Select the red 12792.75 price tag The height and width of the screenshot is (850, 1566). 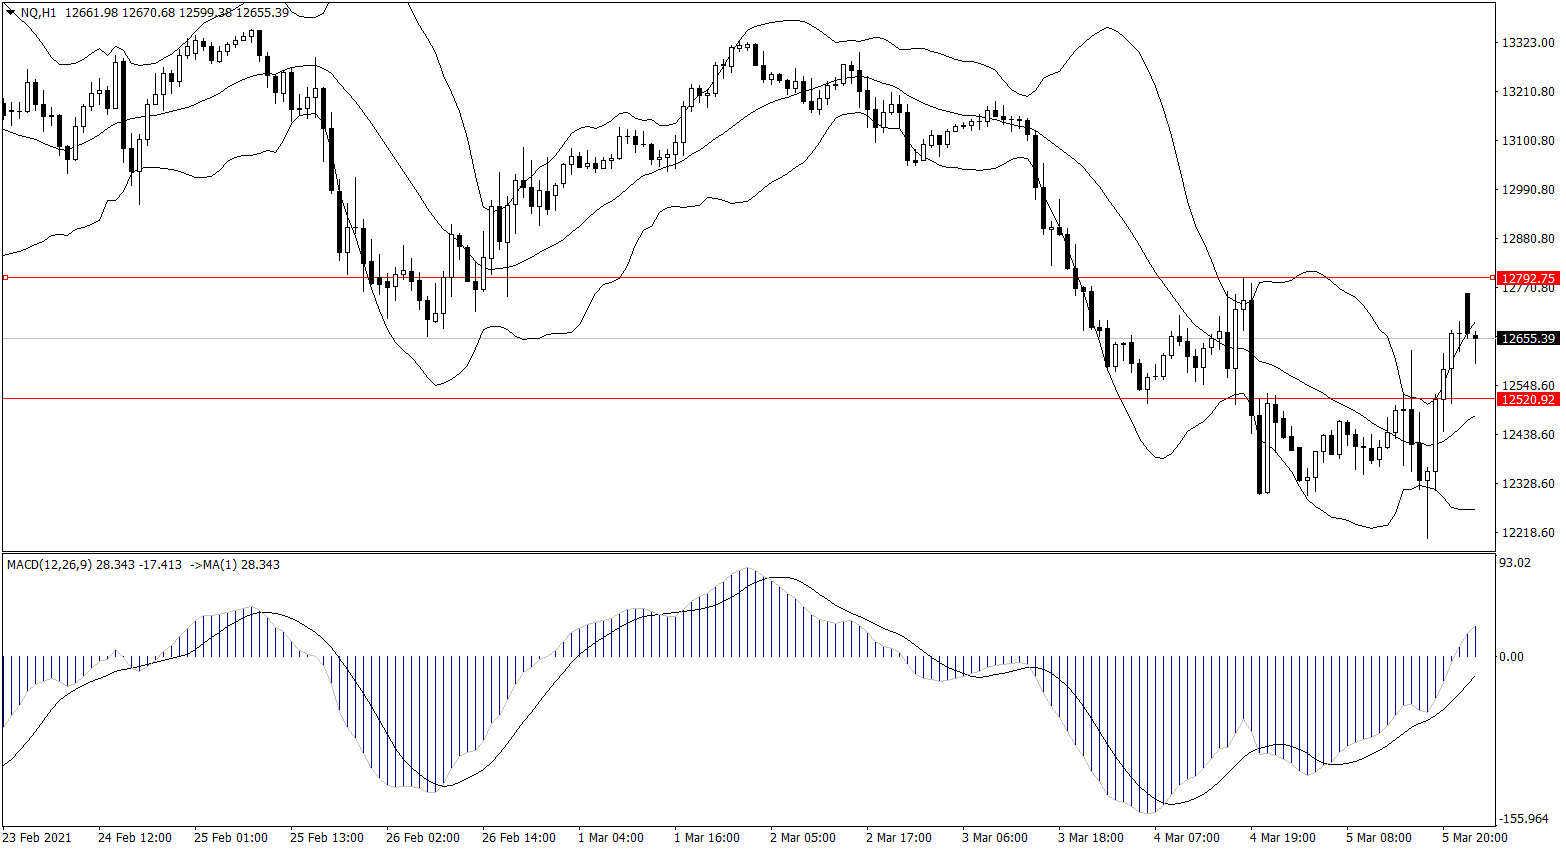click(1528, 278)
